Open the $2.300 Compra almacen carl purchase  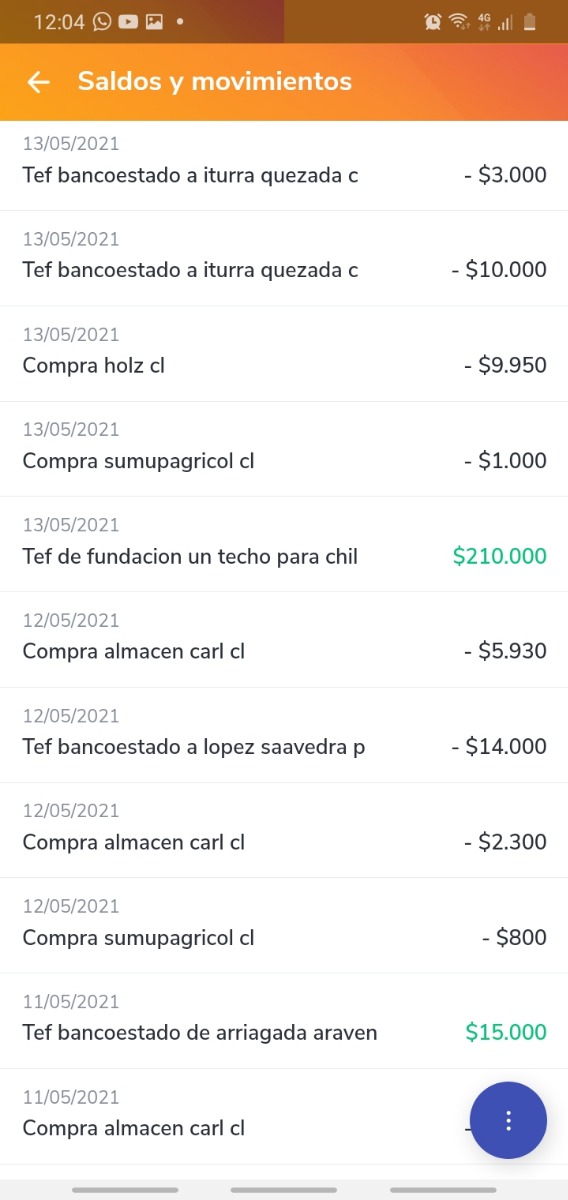pyautogui.click(x=284, y=830)
